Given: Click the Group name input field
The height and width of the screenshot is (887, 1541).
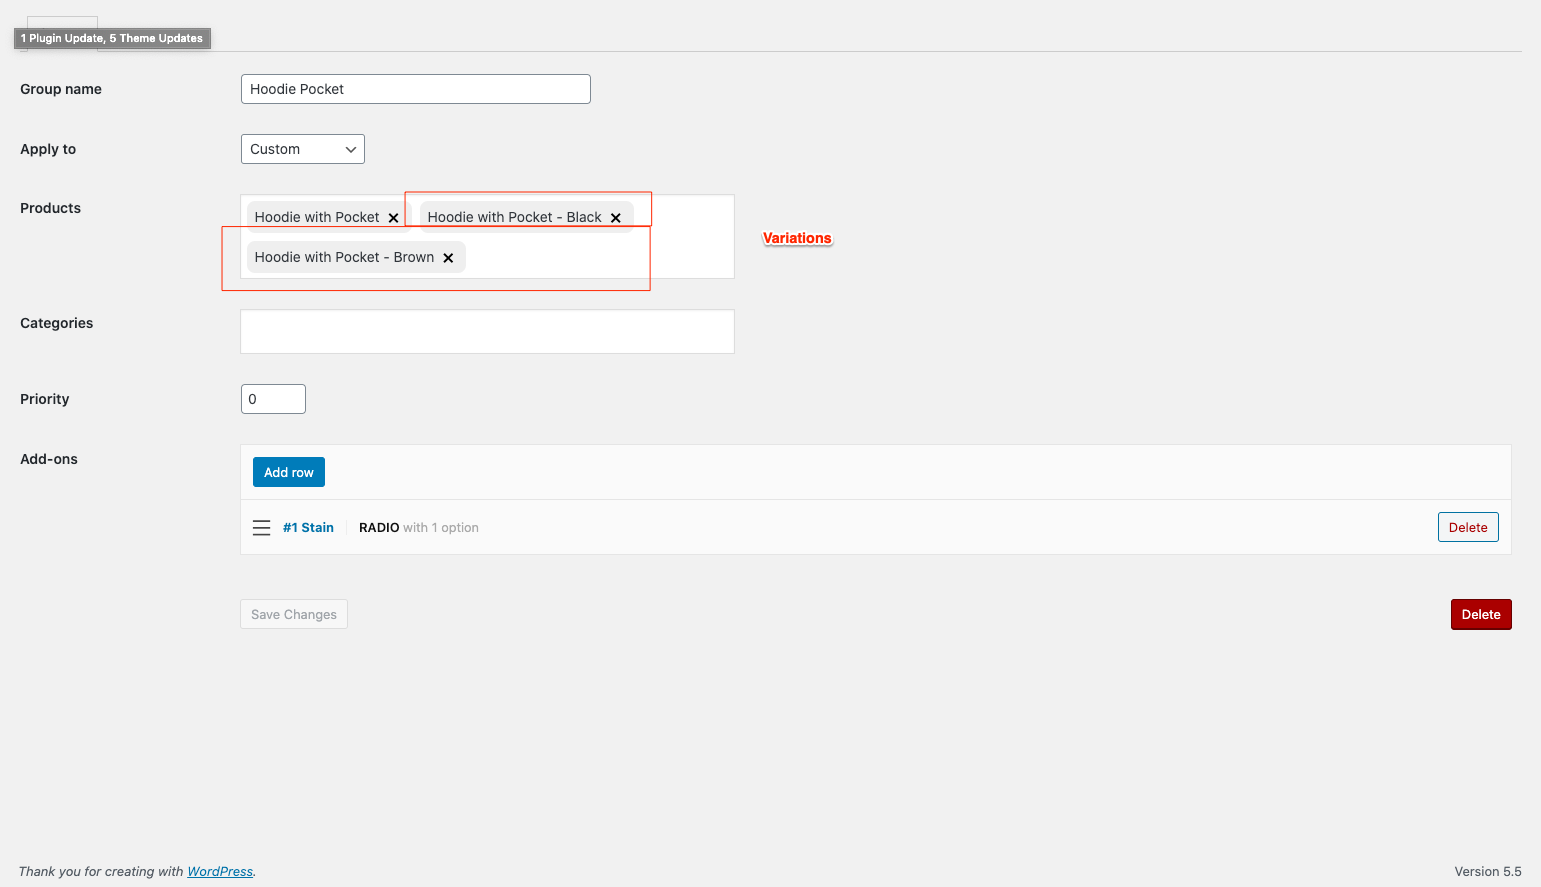Looking at the screenshot, I should pyautogui.click(x=416, y=89).
